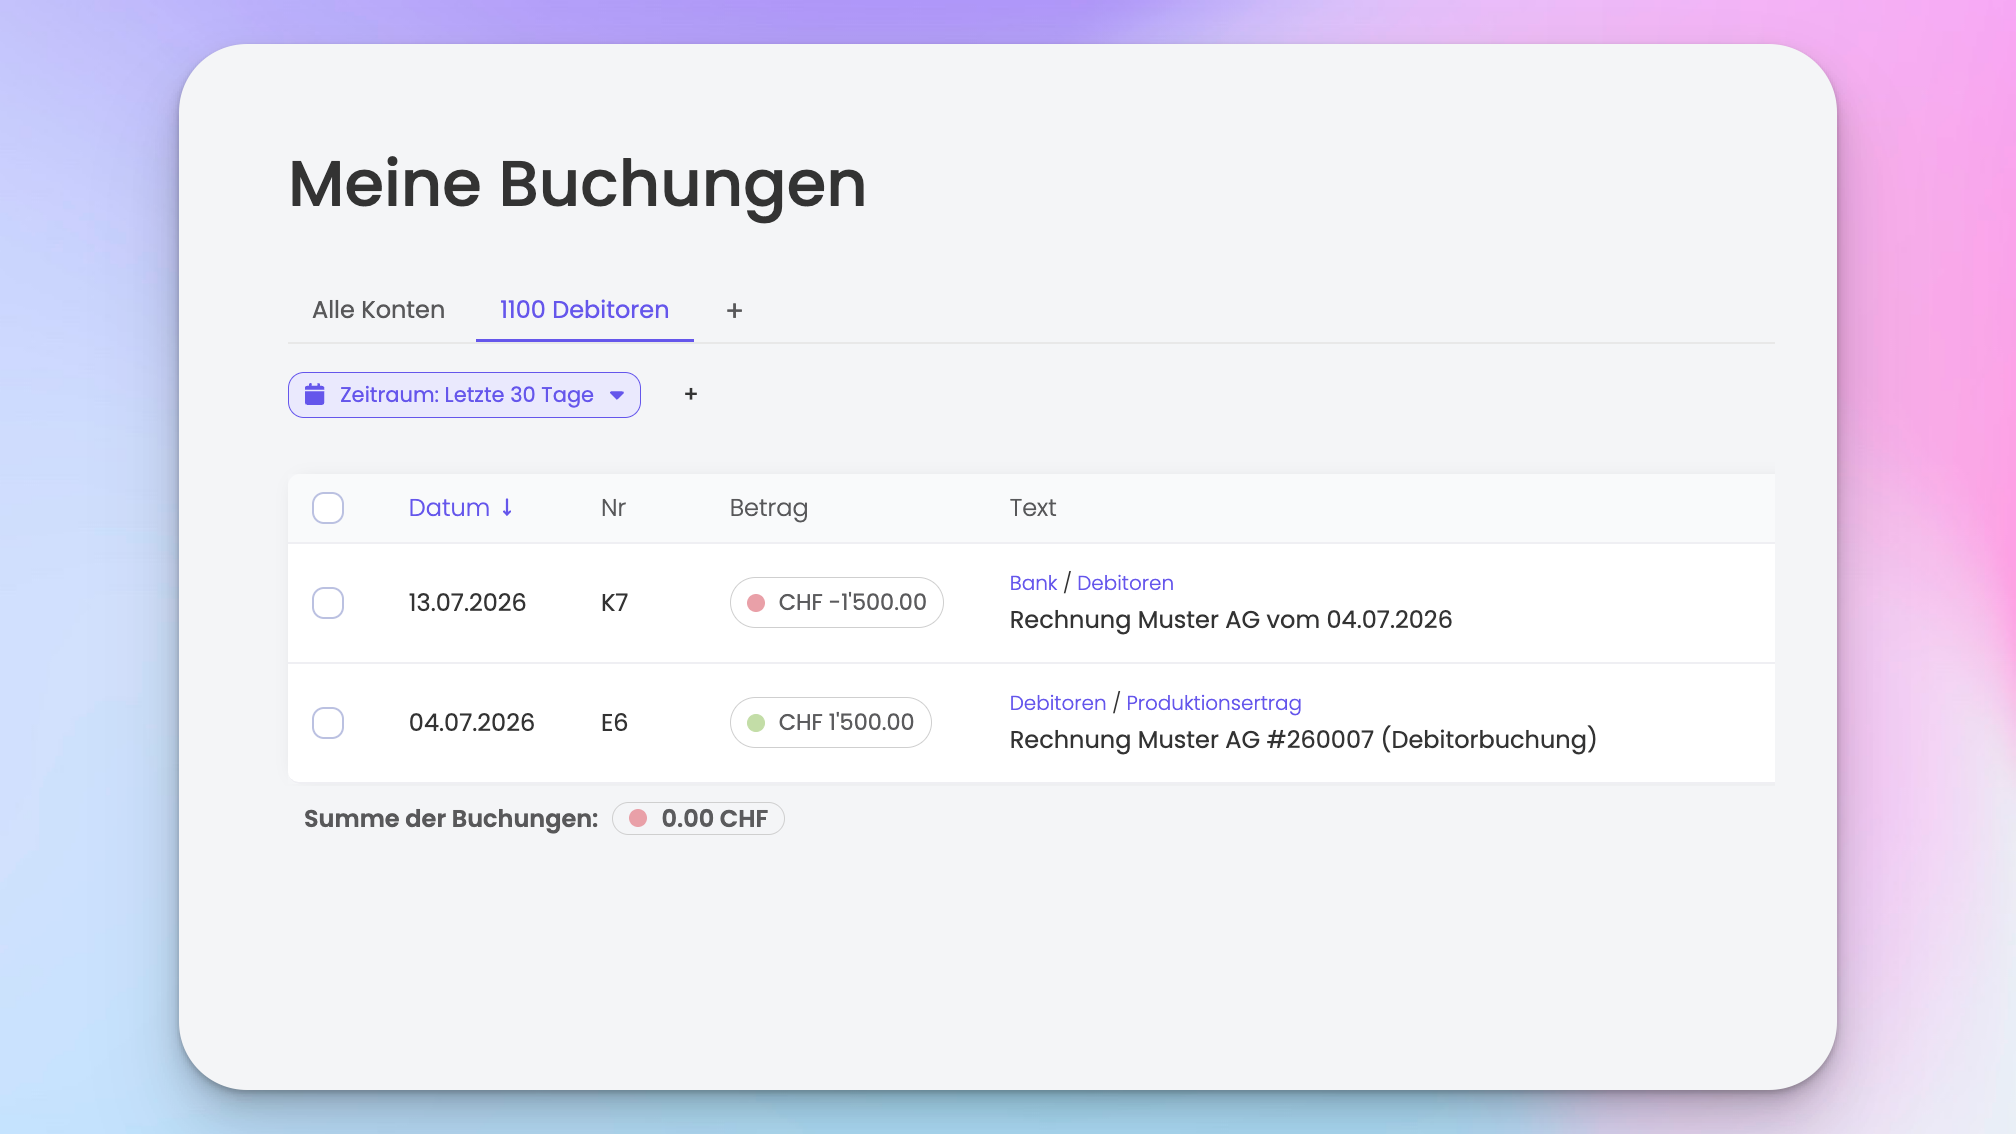
Task: Check the box for booking E6
Action: 328,723
